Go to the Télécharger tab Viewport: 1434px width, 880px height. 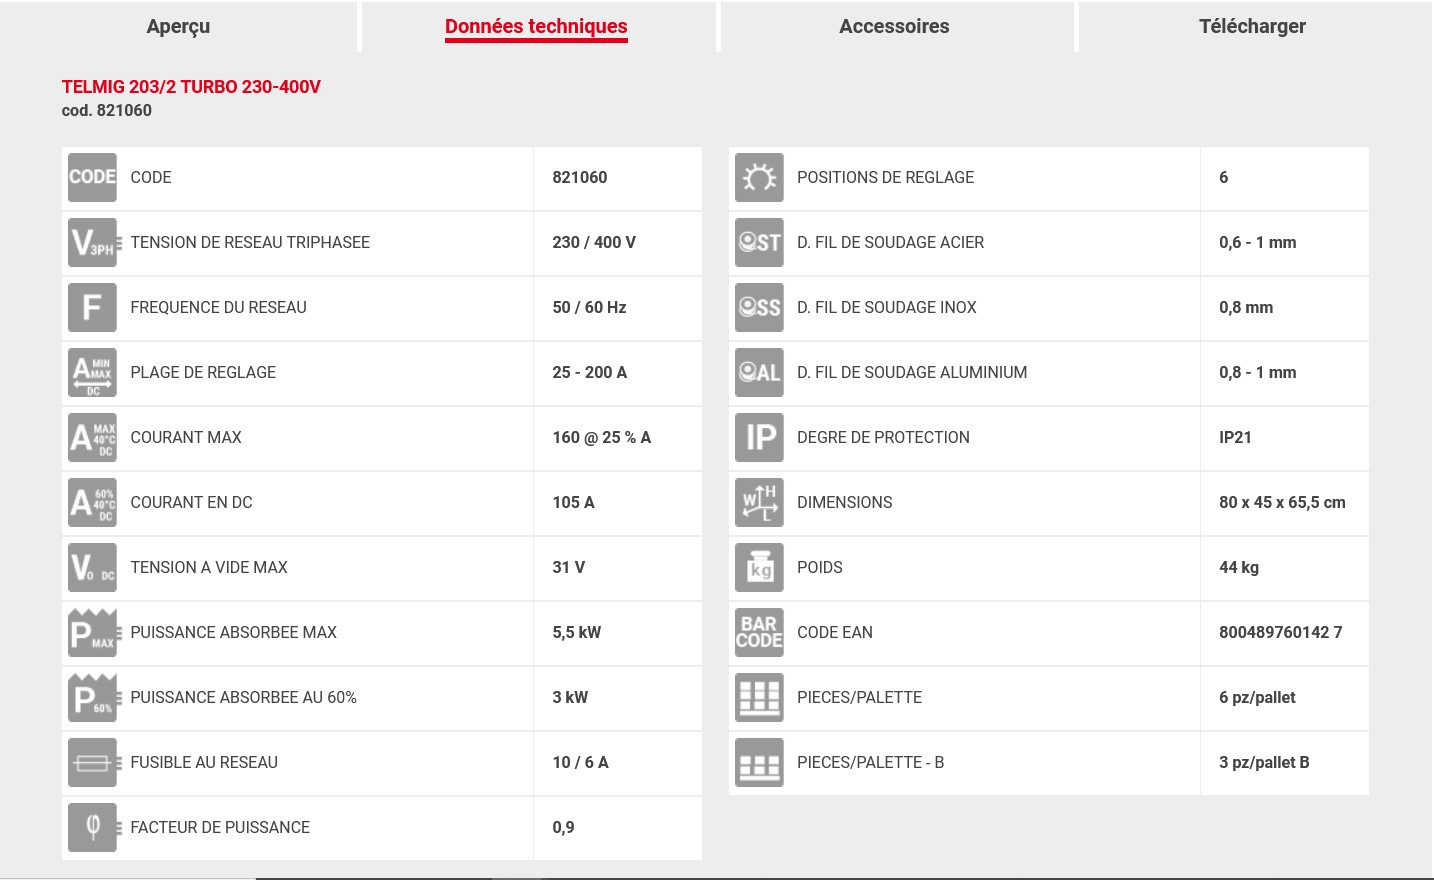1252,27
